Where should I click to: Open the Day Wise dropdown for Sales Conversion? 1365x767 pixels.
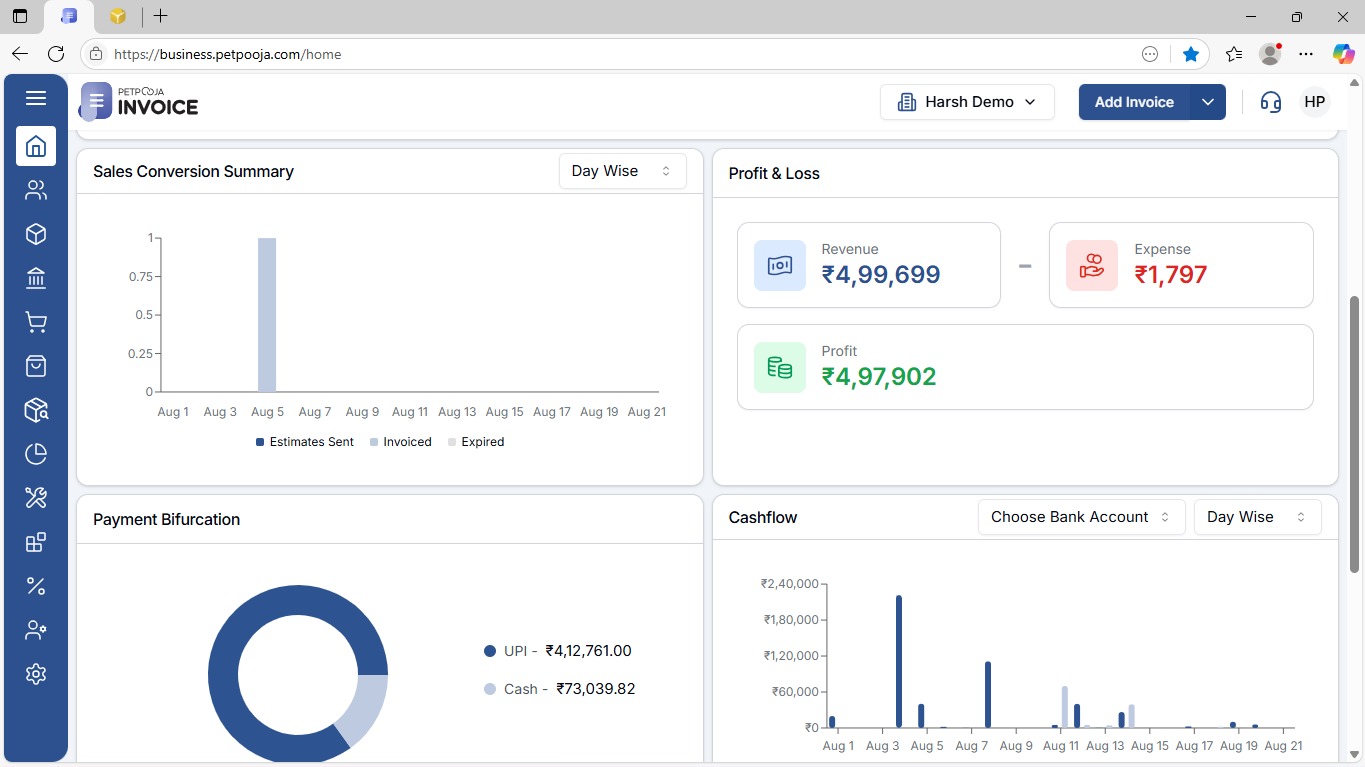pos(622,170)
